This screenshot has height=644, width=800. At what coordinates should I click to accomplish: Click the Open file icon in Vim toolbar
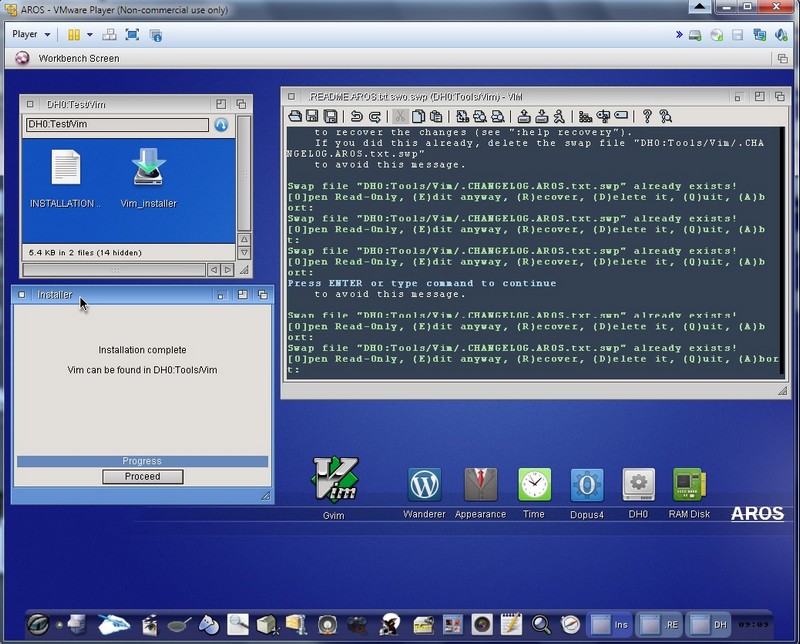(x=295, y=116)
